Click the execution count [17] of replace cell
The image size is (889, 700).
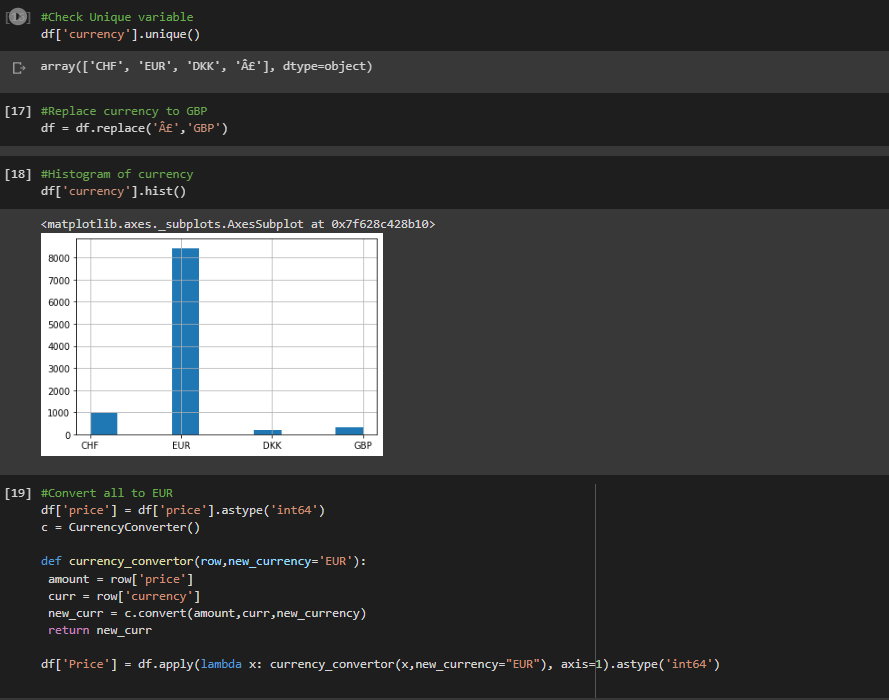tap(18, 111)
